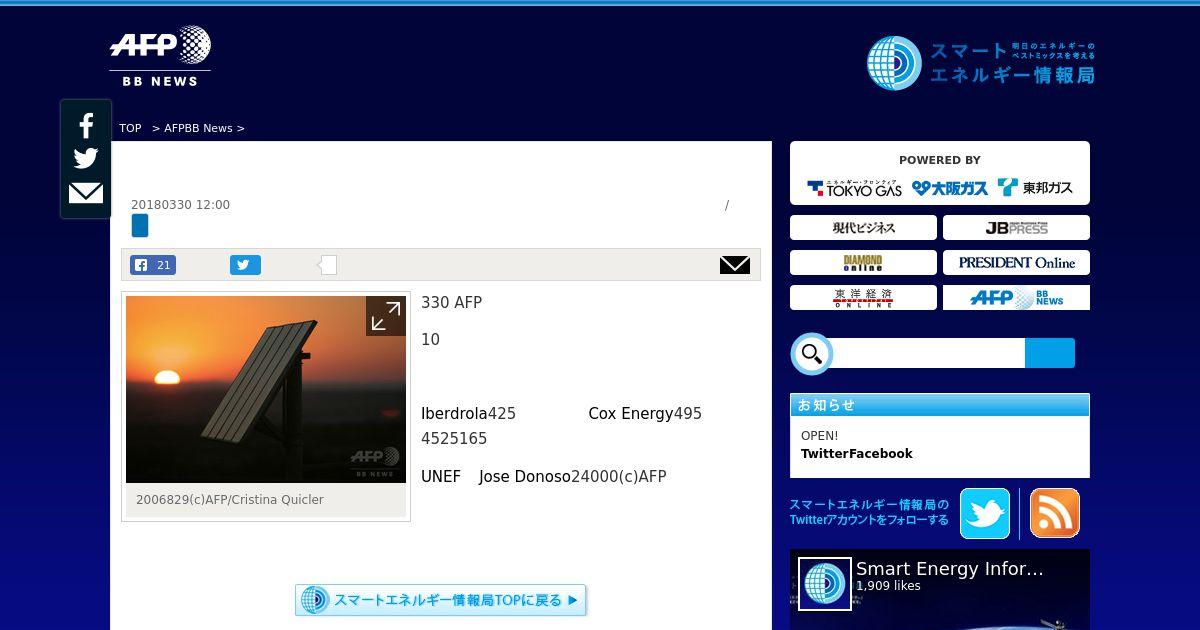Click the magnifying glass search icon
The image size is (1200, 630).
pyautogui.click(x=812, y=354)
